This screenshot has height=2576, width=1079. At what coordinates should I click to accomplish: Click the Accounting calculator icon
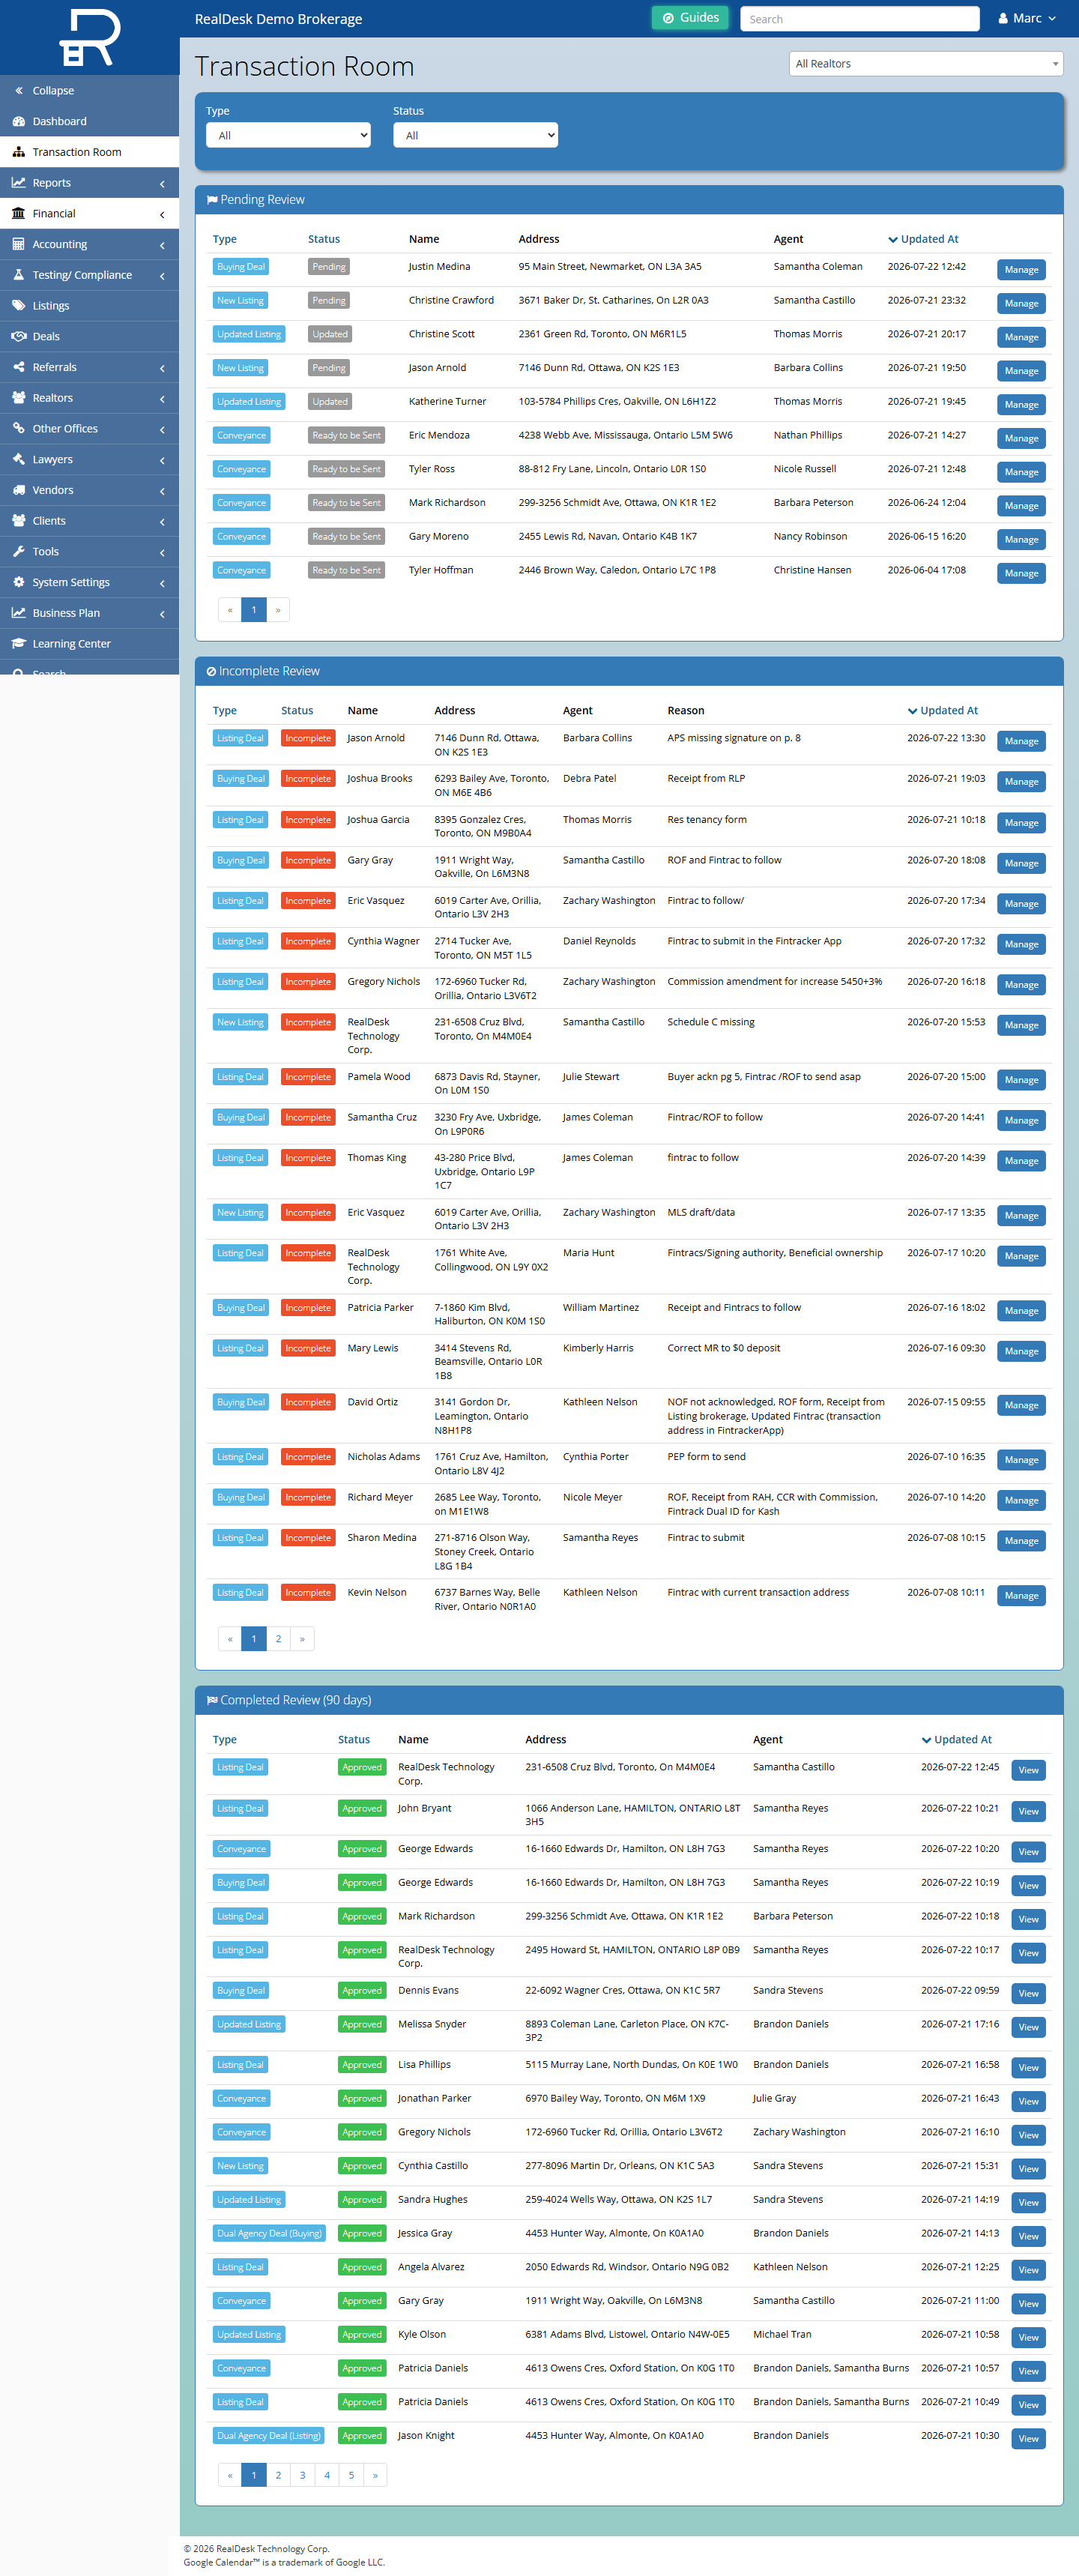(19, 244)
